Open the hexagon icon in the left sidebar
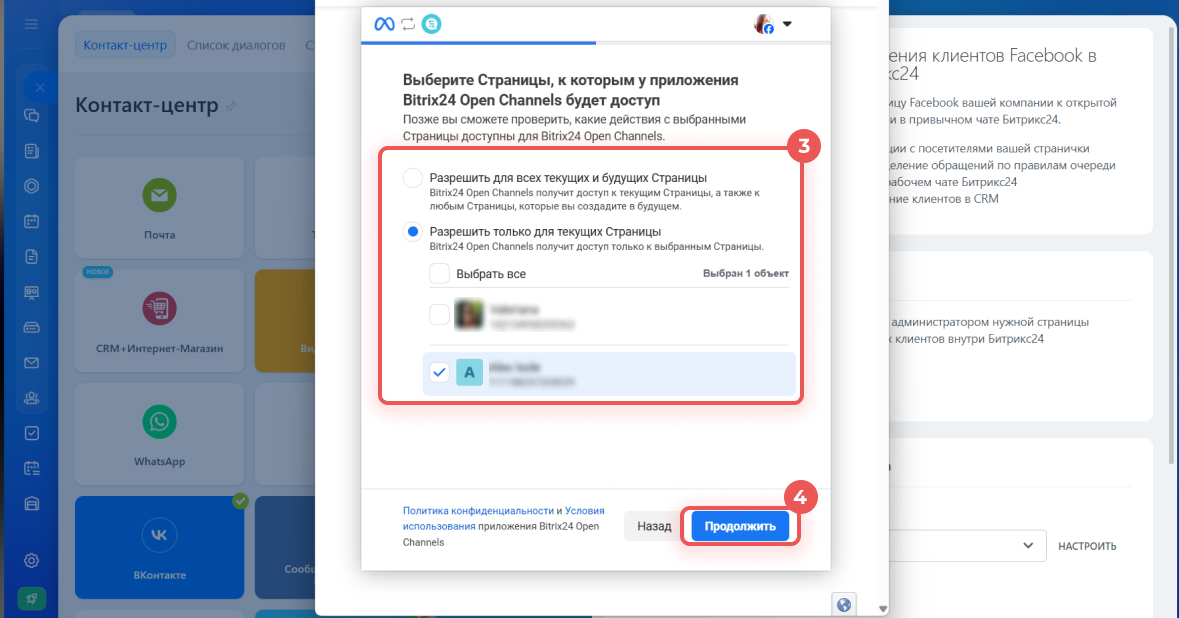The height and width of the screenshot is (618, 1179). (32, 186)
